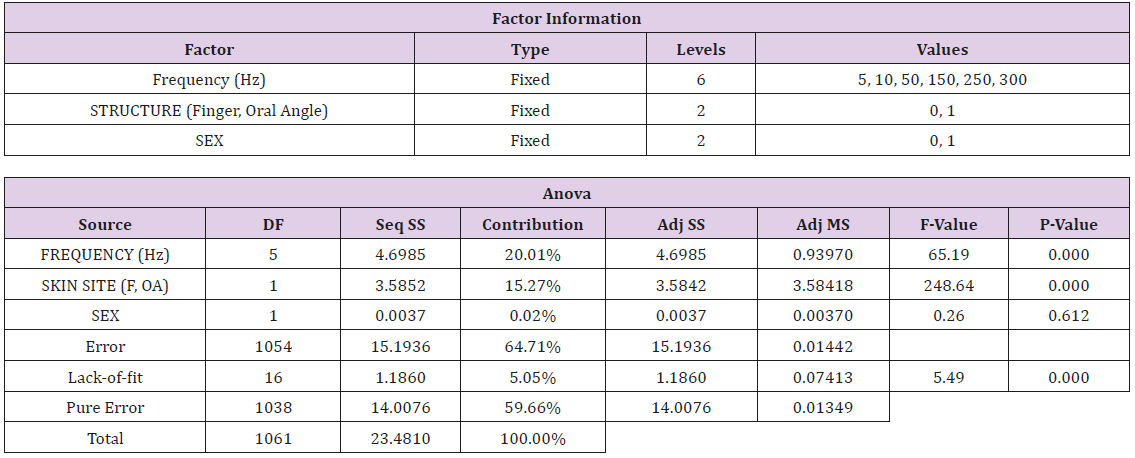Click the Lack-of-fit source cell
The width and height of the screenshot is (1135, 458).
coord(105,378)
